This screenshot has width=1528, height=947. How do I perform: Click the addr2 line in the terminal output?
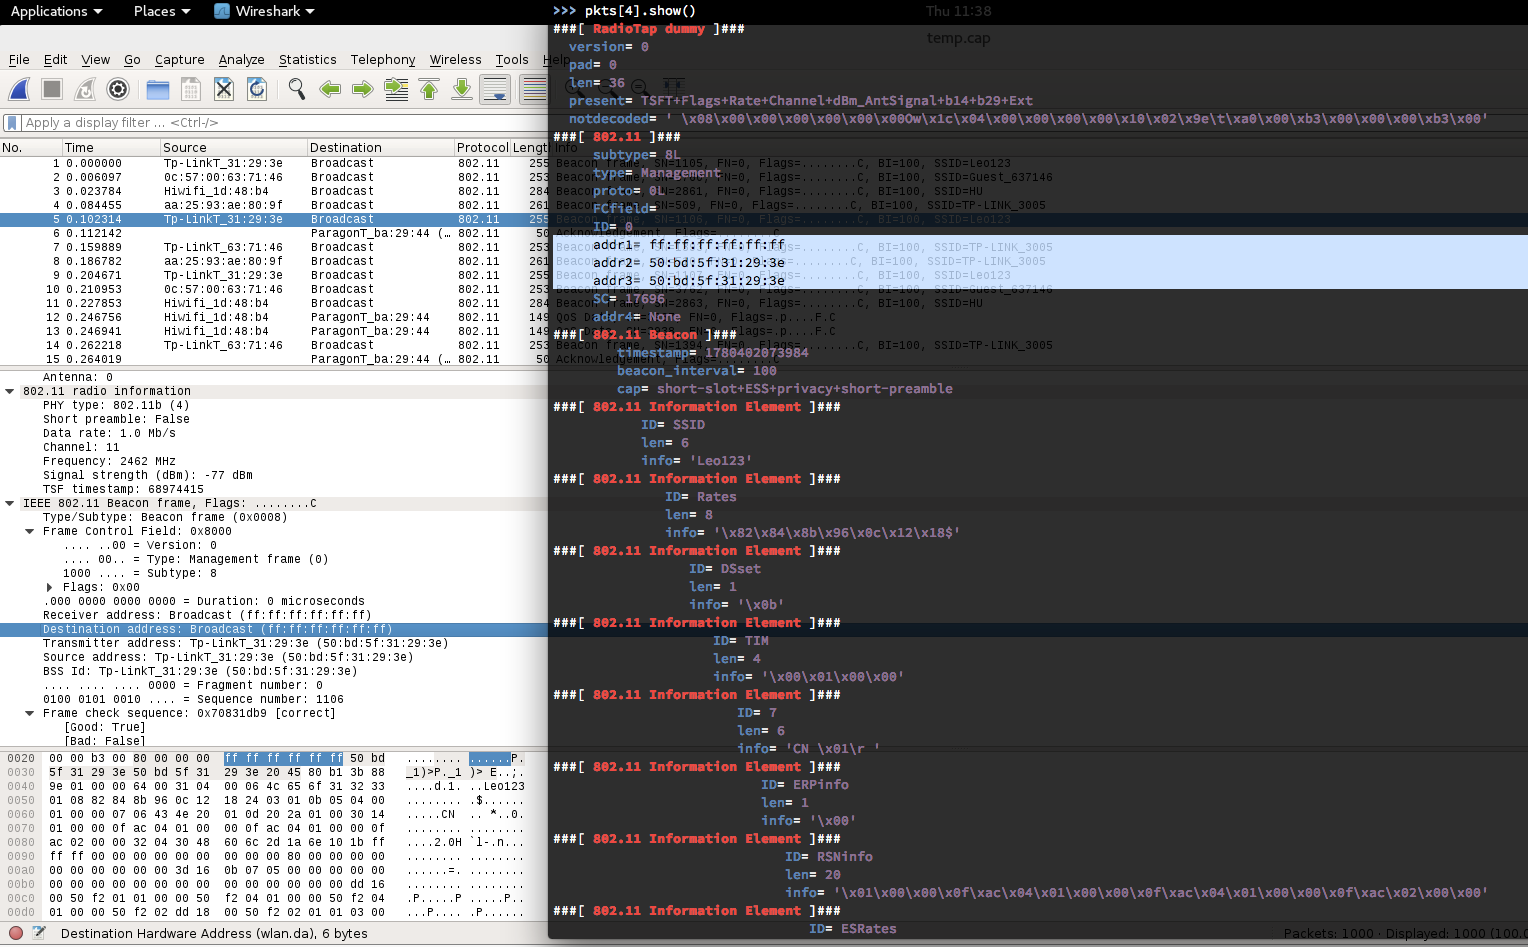click(x=689, y=262)
